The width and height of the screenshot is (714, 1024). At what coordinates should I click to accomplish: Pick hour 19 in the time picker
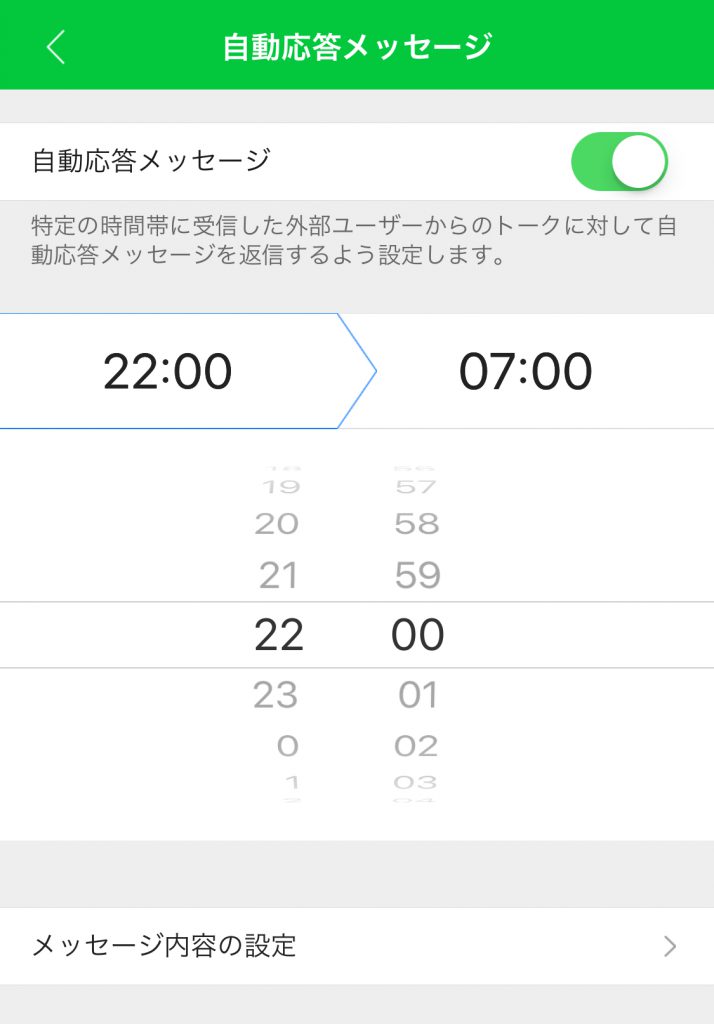click(x=280, y=487)
